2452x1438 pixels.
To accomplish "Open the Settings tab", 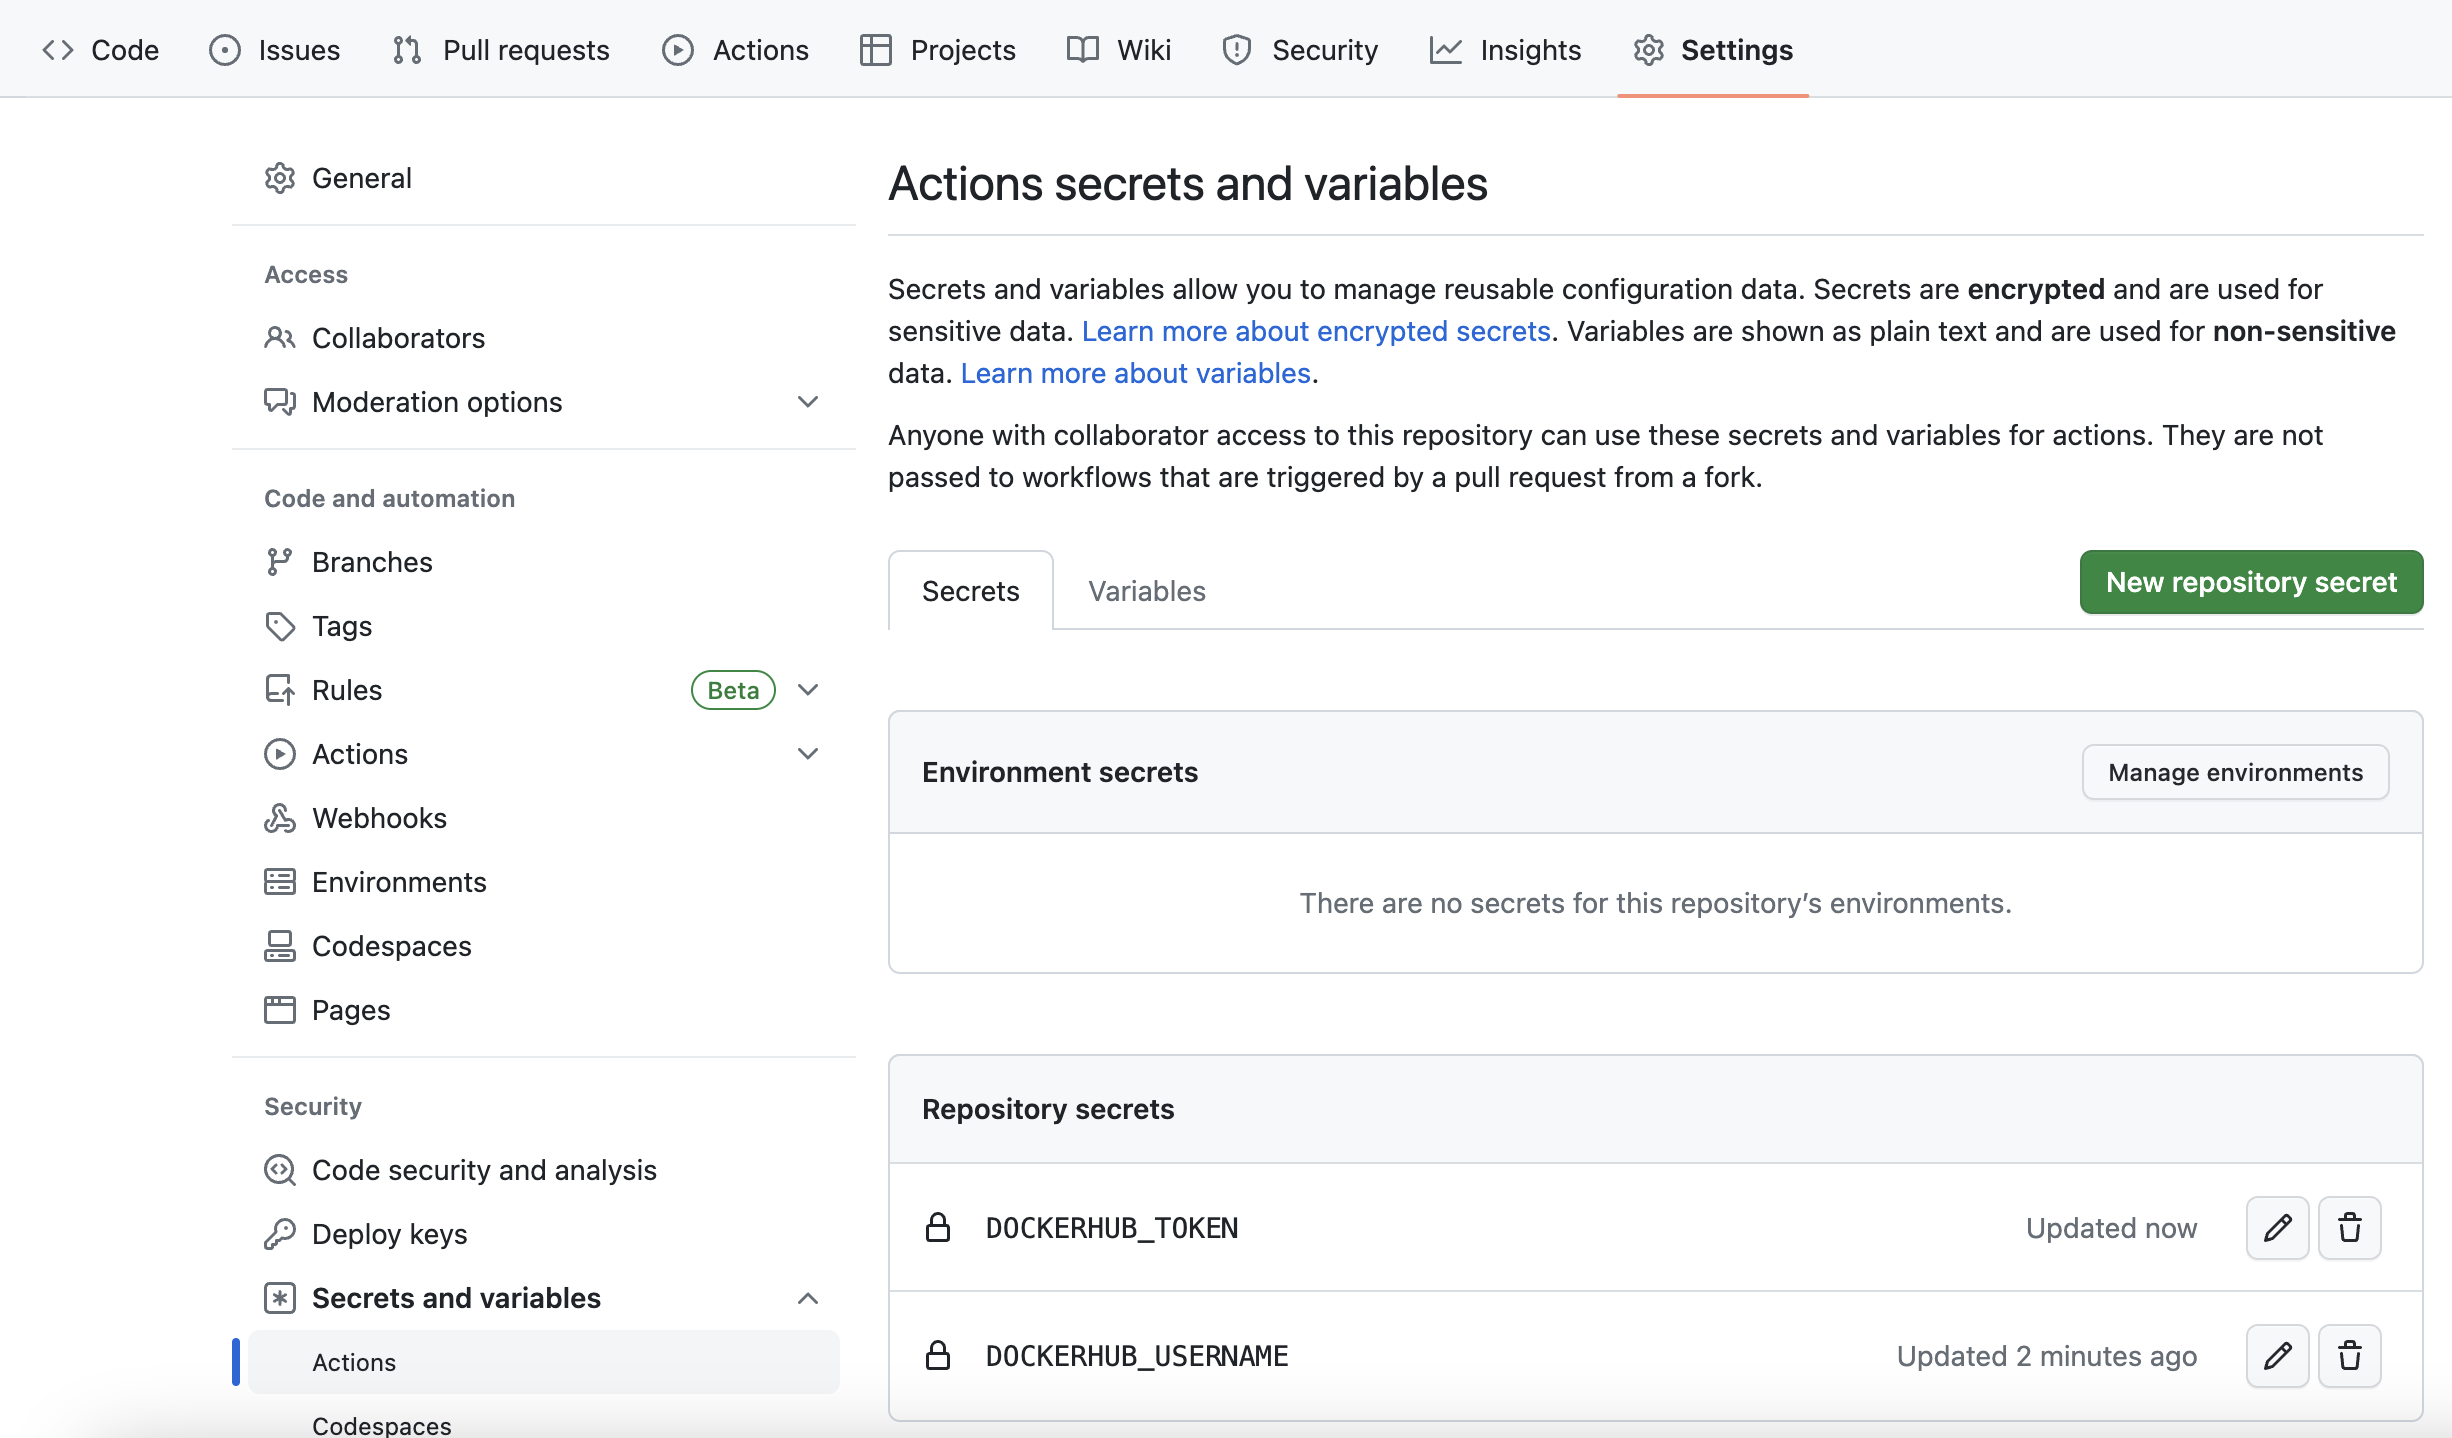I will (x=1736, y=49).
